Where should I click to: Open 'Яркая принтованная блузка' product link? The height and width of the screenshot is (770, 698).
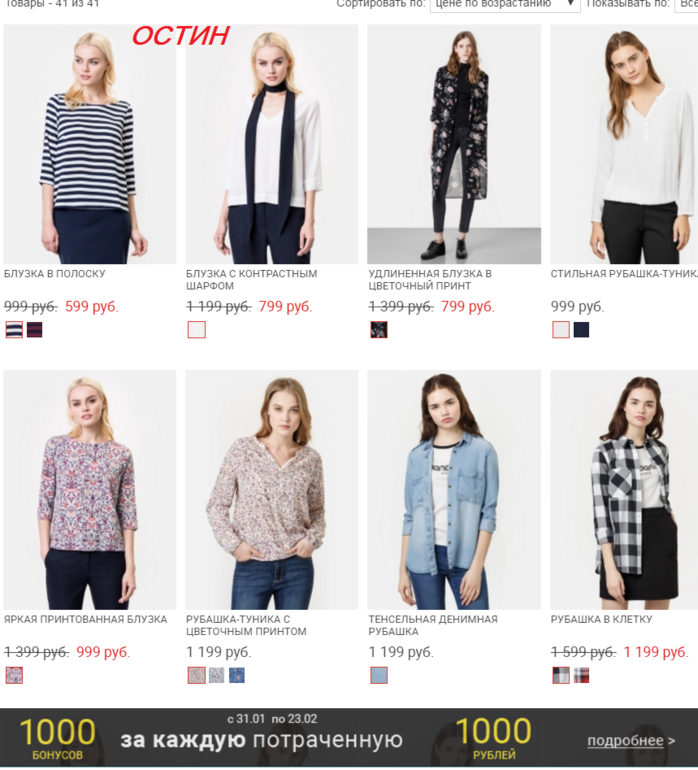click(85, 619)
